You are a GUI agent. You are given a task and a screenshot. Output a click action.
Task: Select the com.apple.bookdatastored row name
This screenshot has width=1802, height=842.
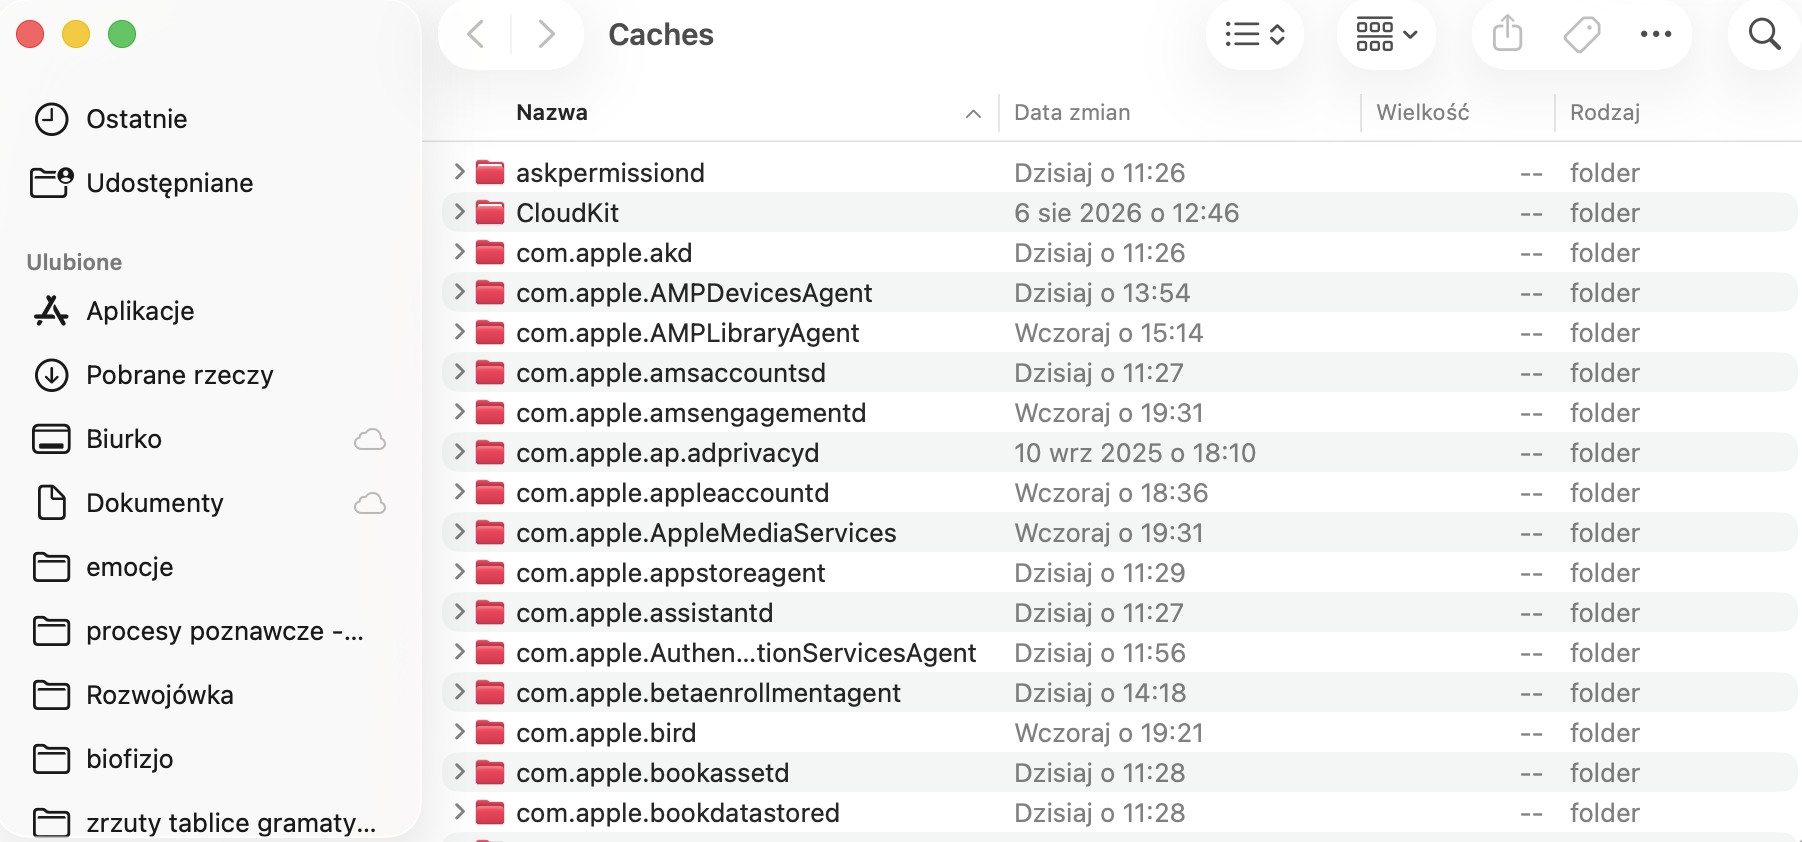pos(677,813)
